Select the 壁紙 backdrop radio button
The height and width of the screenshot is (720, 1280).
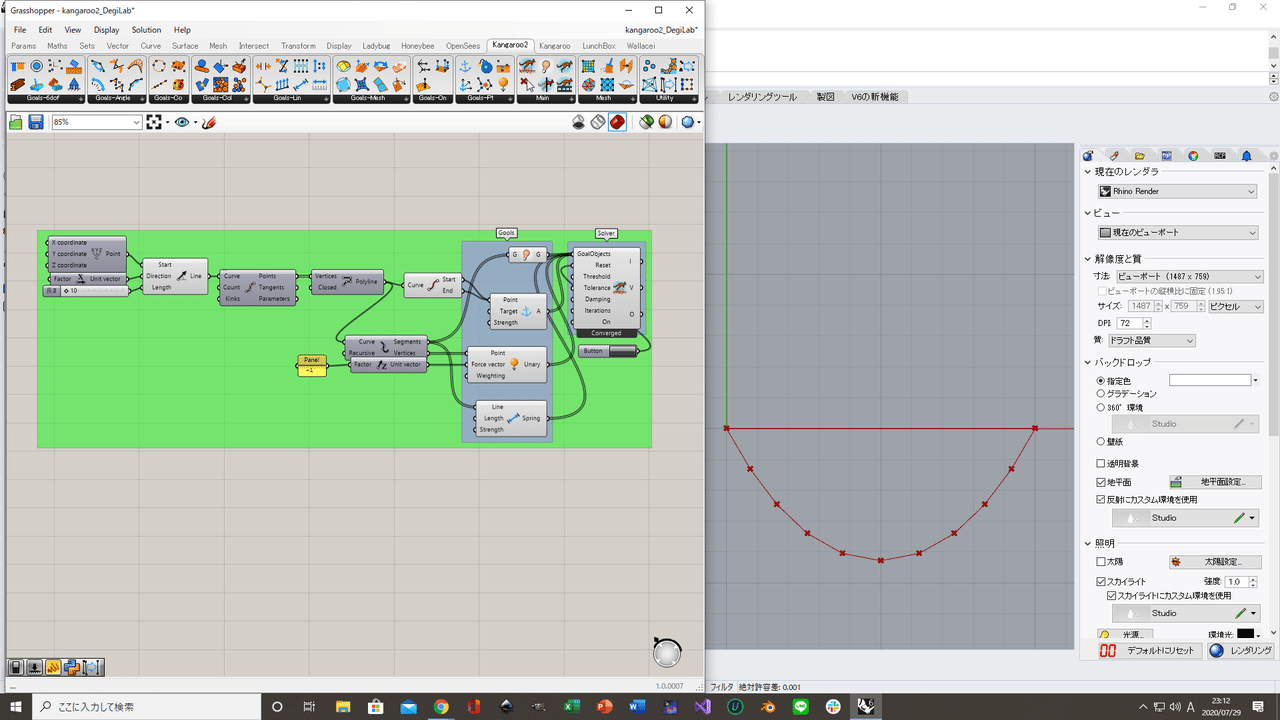tap(1101, 441)
